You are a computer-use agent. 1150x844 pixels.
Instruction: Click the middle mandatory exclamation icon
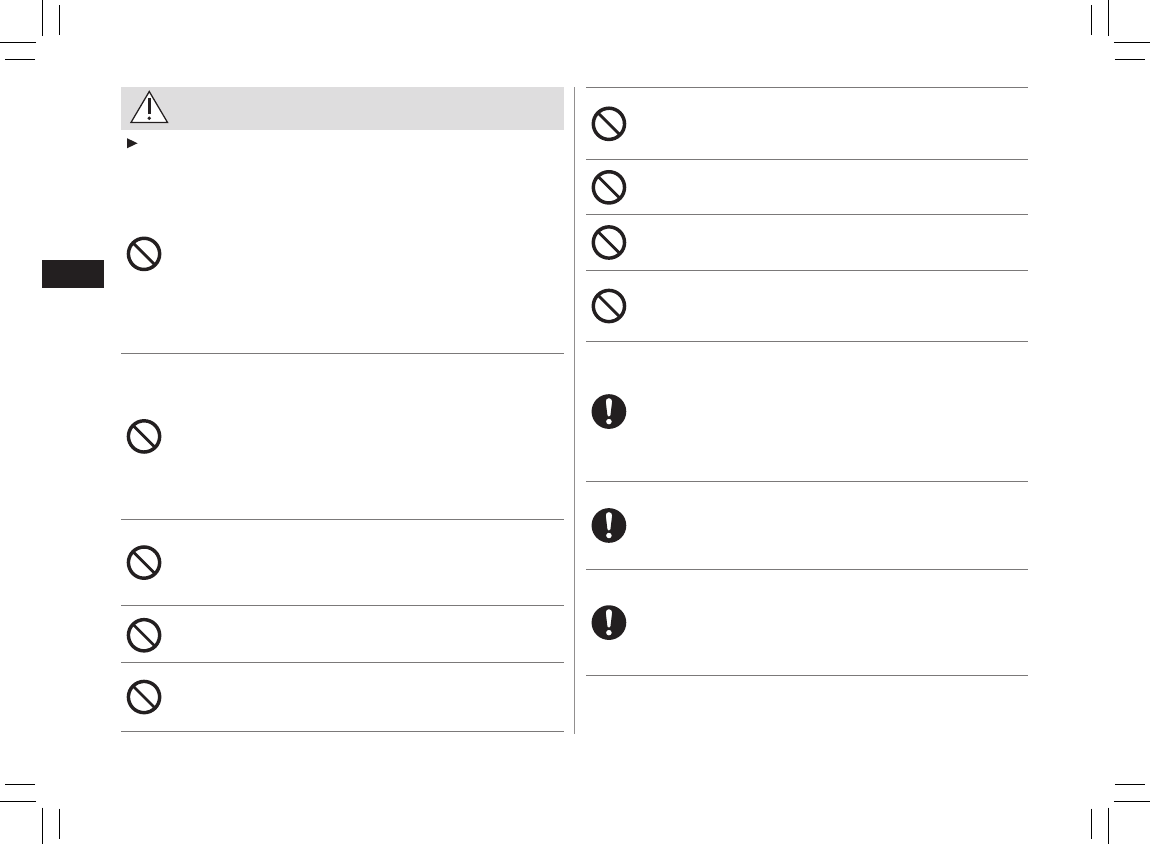tap(609, 526)
